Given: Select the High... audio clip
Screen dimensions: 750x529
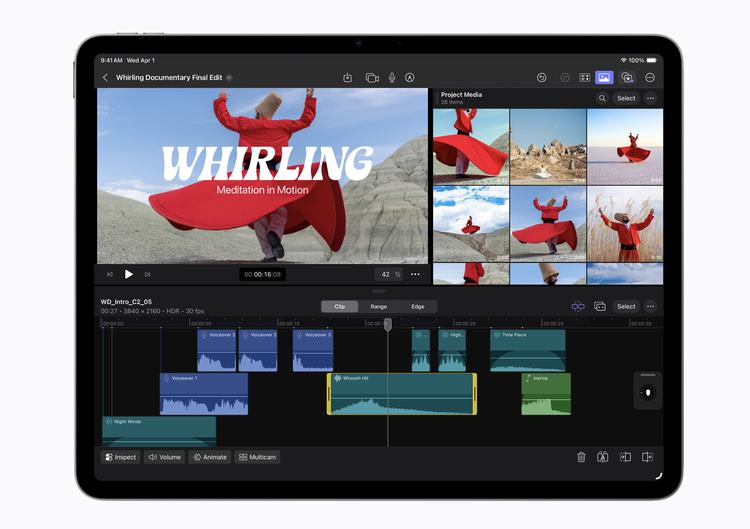Looking at the screenshot, I should point(452,351).
